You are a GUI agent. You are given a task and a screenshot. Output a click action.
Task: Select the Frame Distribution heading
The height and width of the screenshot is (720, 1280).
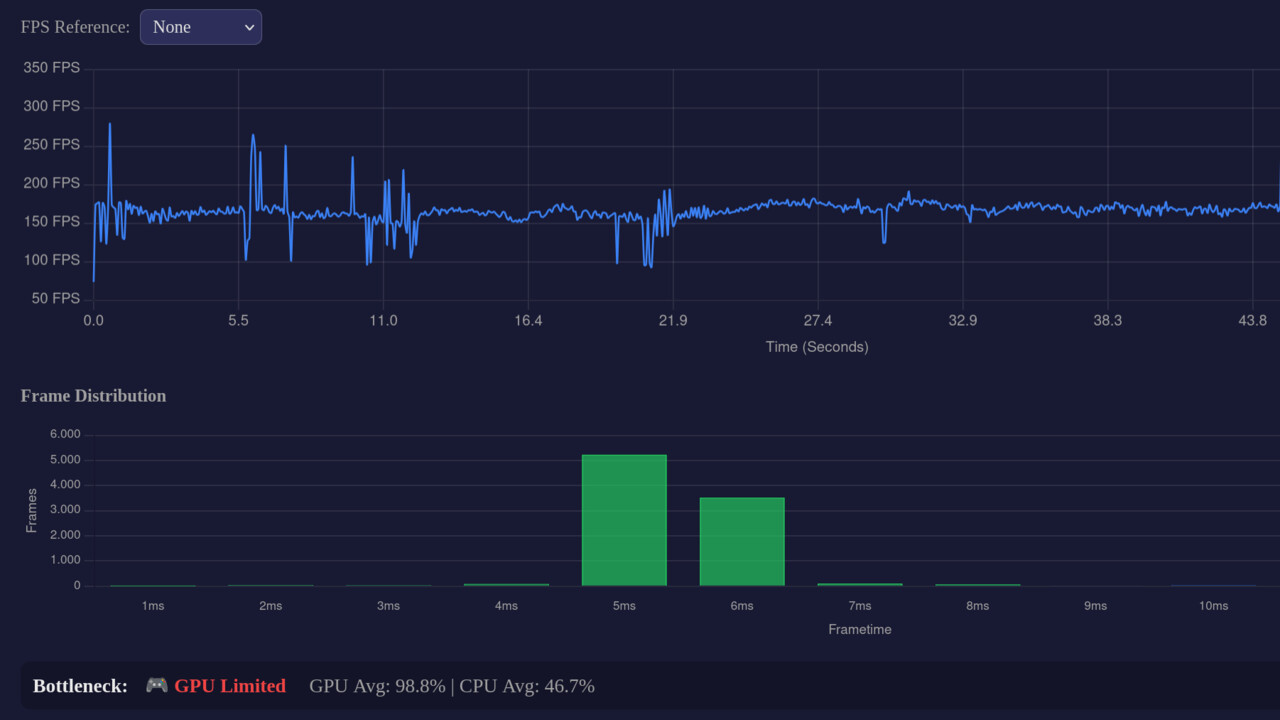93,396
